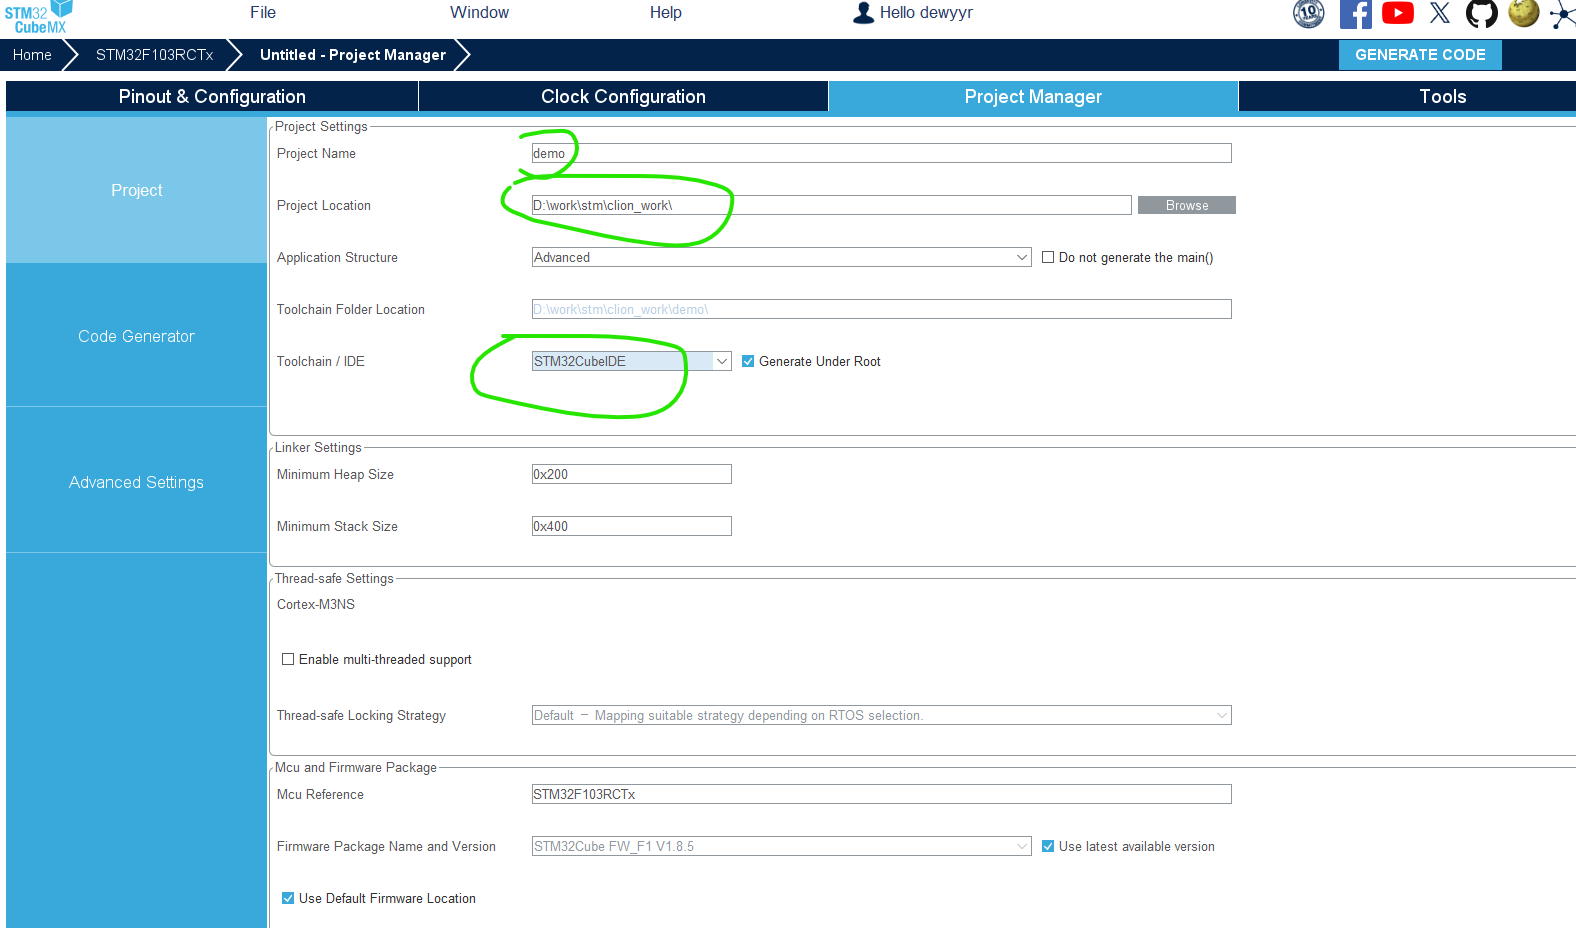Click Hello dewyyr account text
This screenshot has width=1576, height=928.
pyautogui.click(x=926, y=12)
